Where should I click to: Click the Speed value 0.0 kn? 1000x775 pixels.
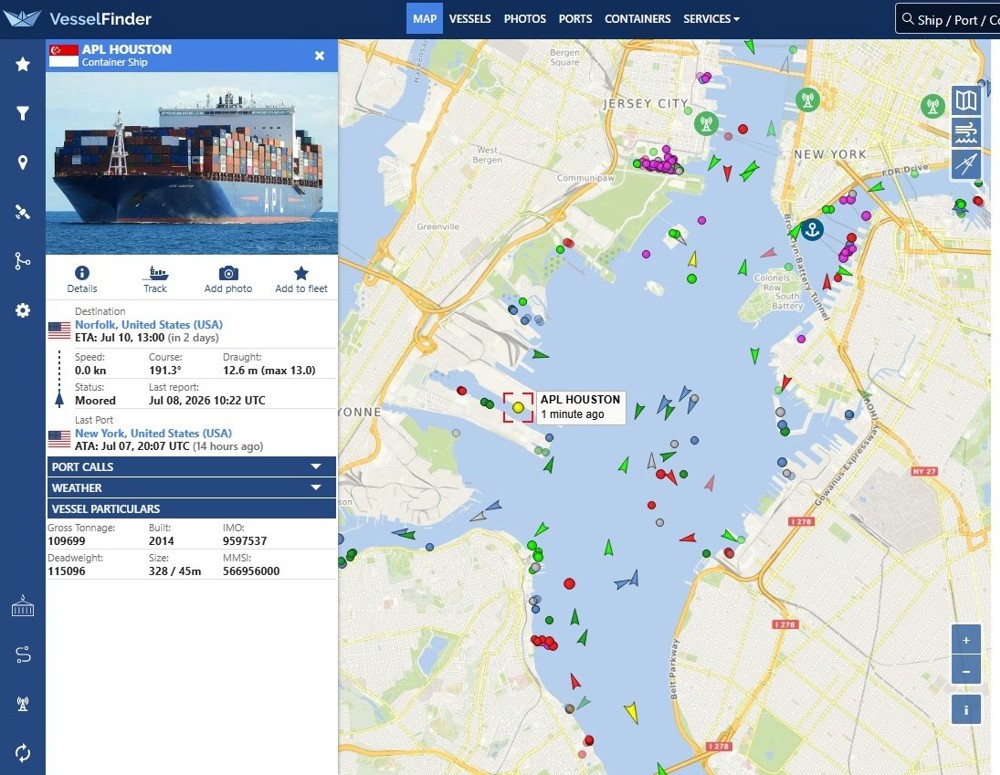[91, 371]
